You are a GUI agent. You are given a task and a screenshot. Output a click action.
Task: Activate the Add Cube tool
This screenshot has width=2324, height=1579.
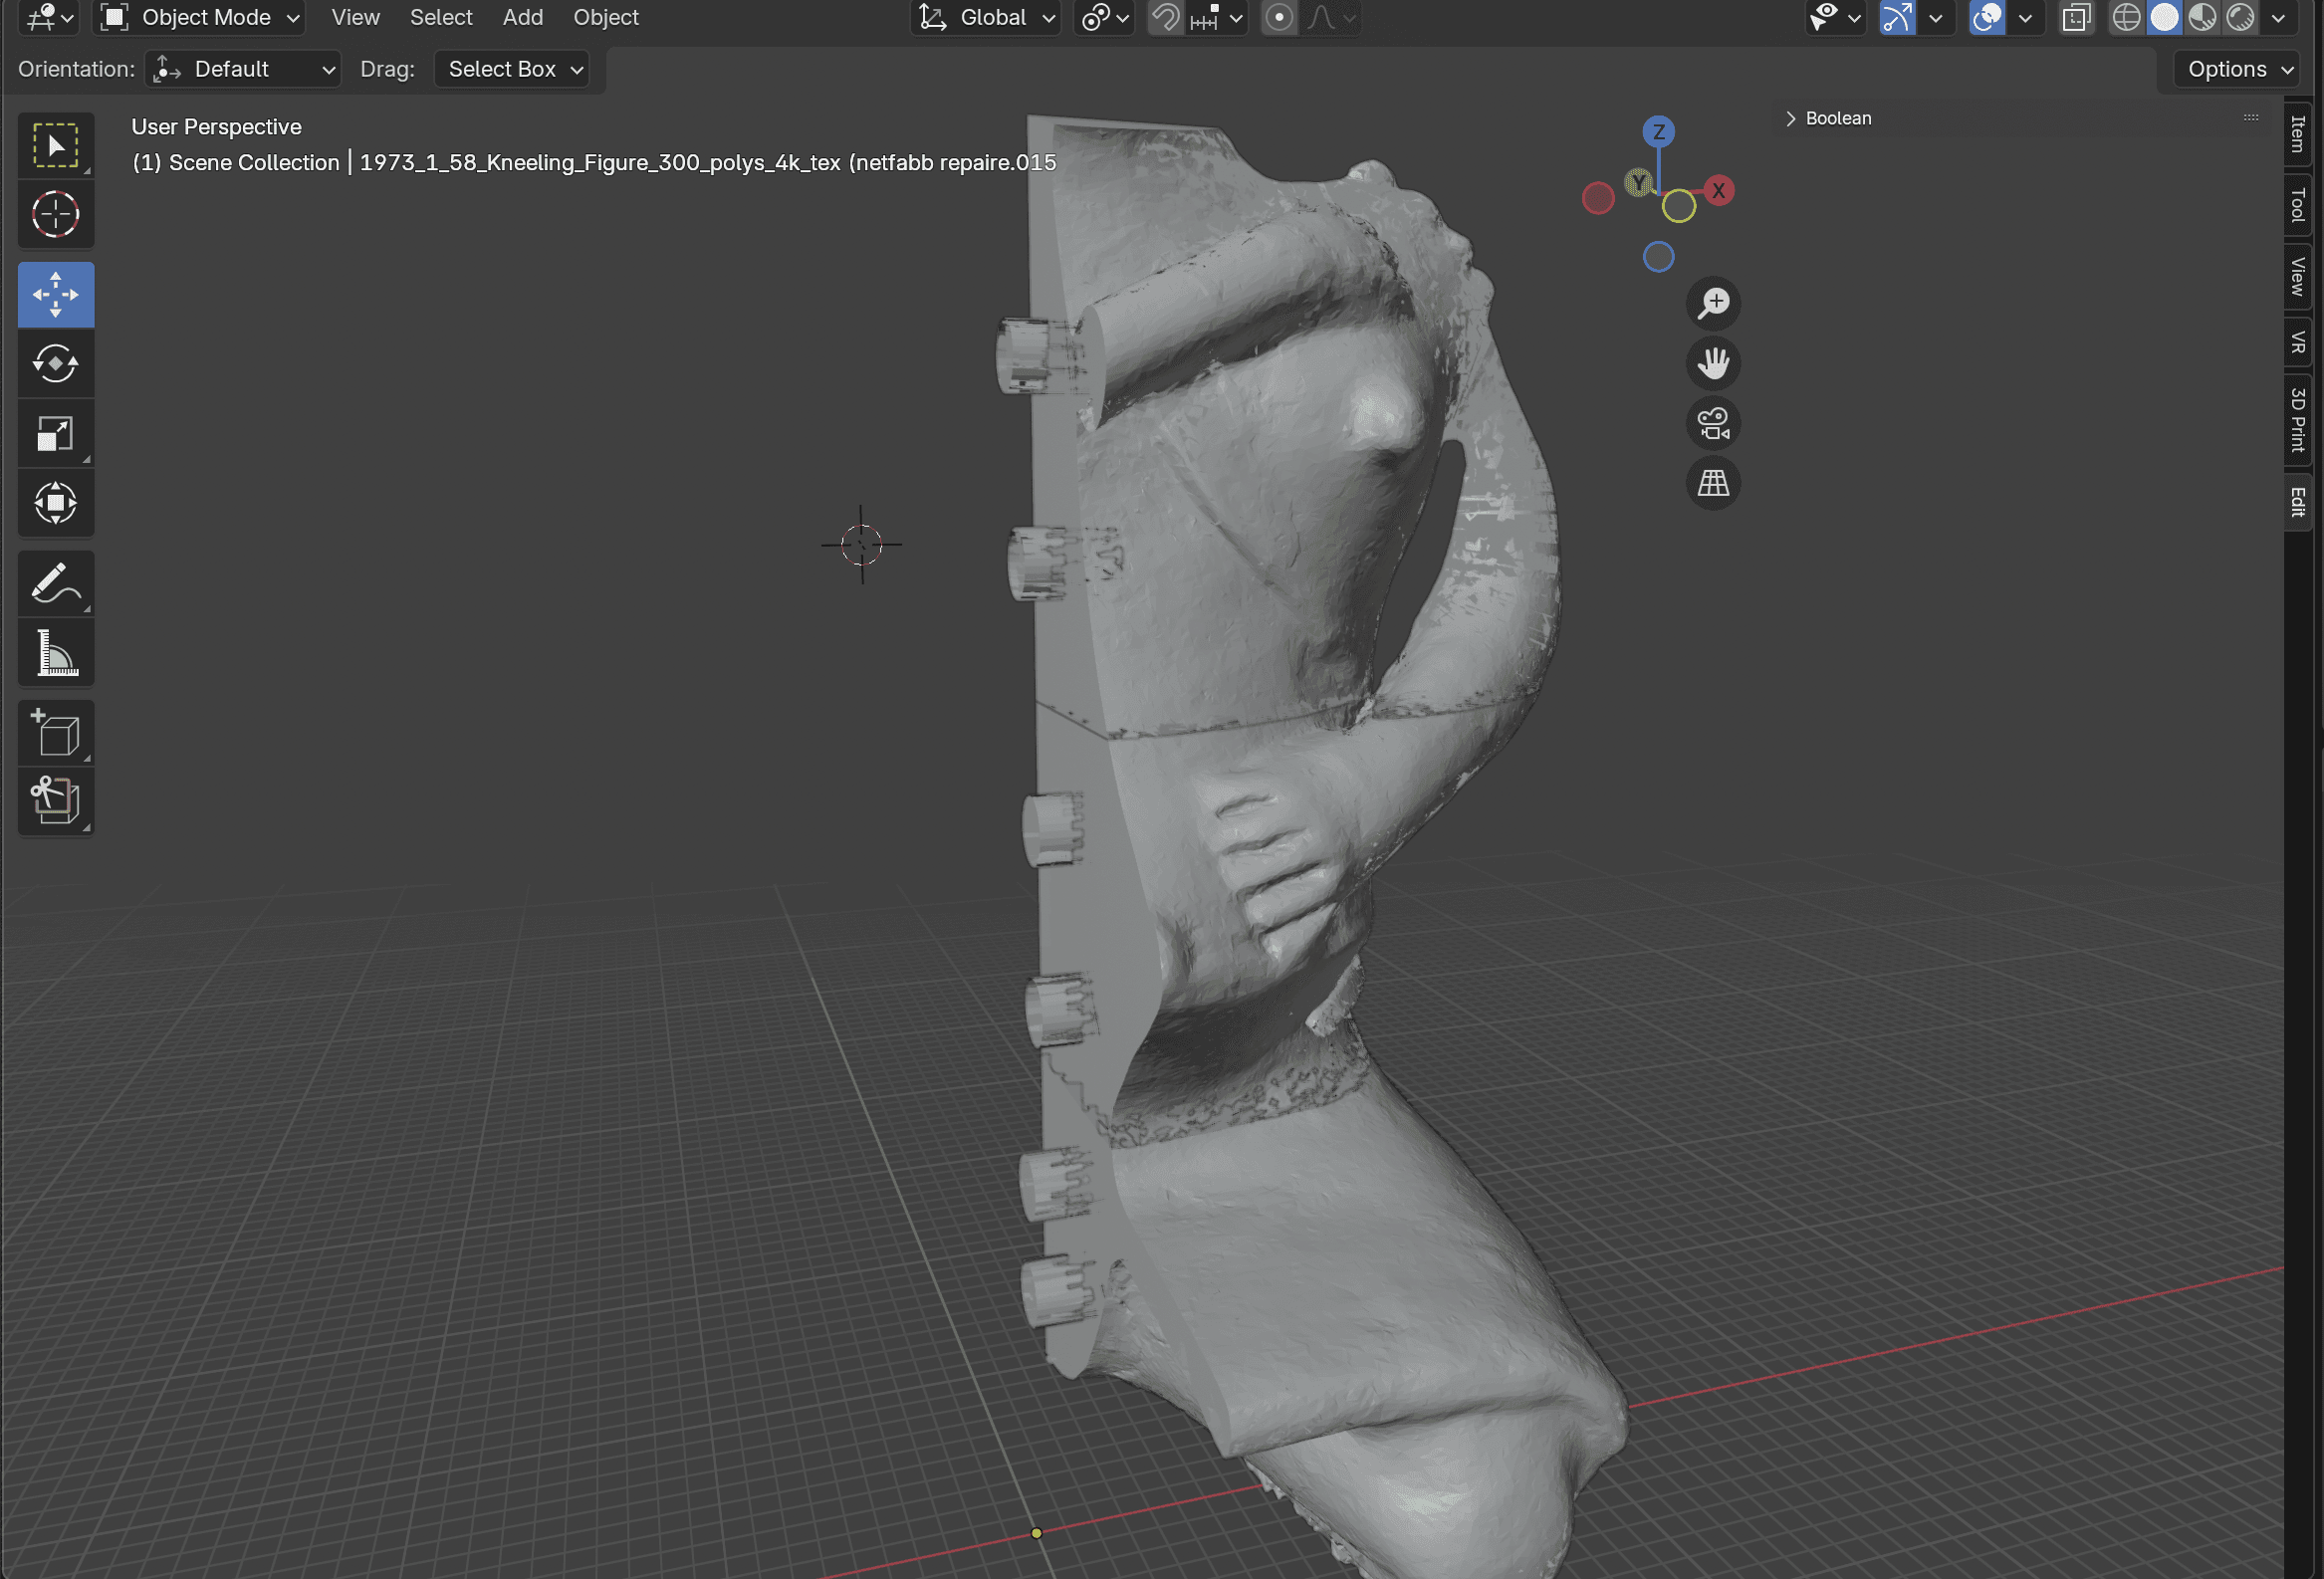55,733
